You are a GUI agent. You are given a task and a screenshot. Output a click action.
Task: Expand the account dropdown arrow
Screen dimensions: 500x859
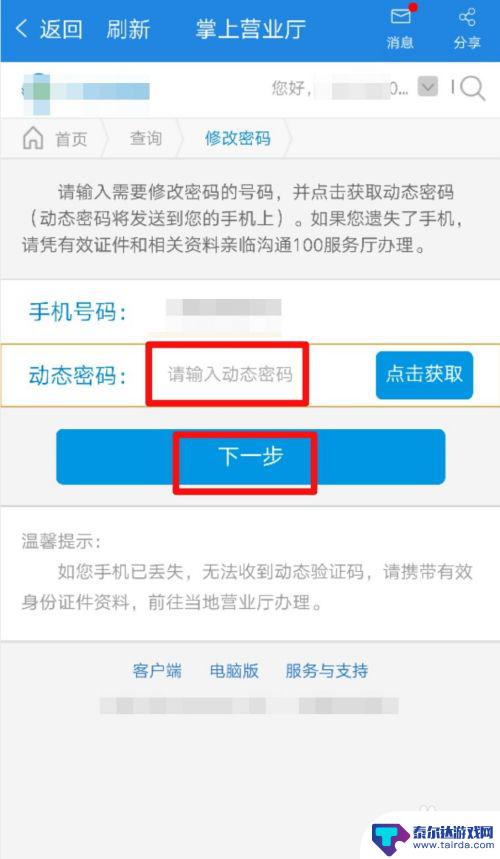click(428, 87)
